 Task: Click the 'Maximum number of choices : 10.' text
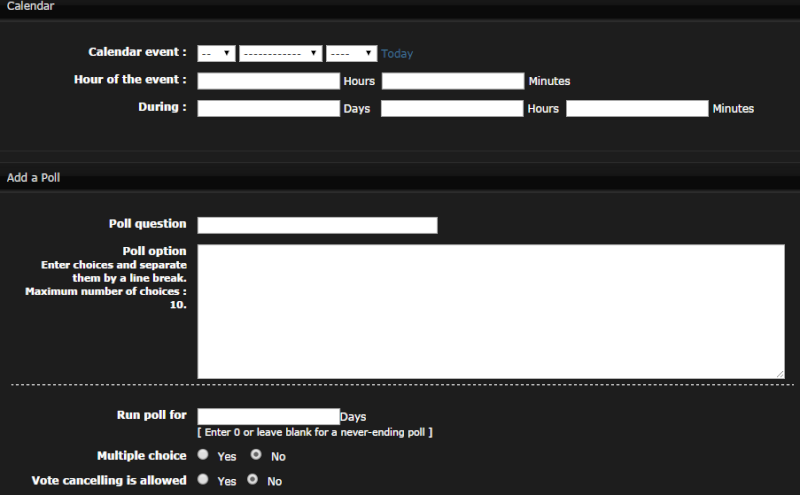click(x=106, y=298)
